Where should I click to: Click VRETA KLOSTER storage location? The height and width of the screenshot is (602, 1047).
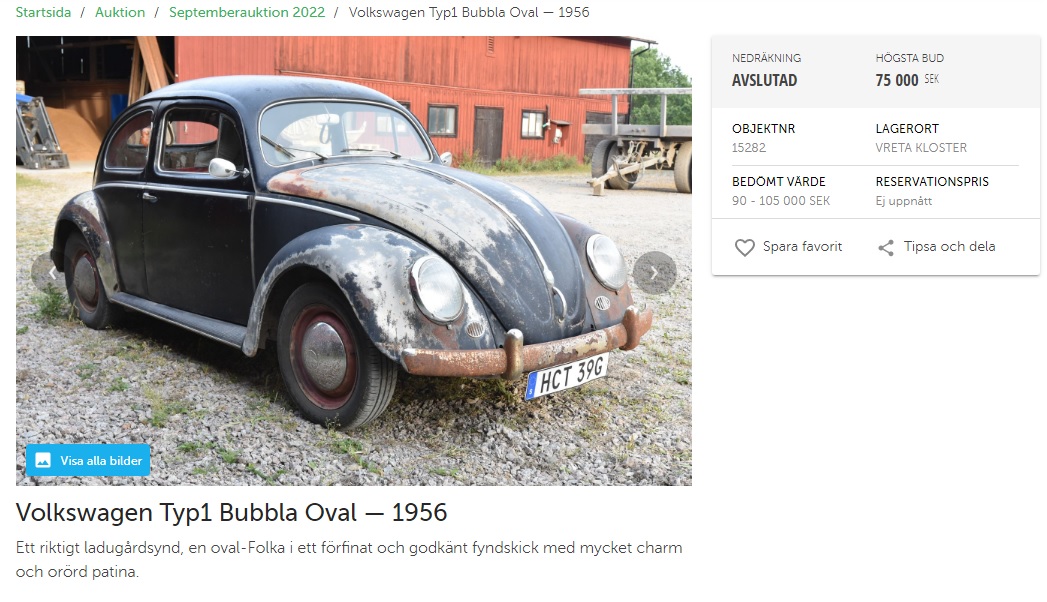921,147
